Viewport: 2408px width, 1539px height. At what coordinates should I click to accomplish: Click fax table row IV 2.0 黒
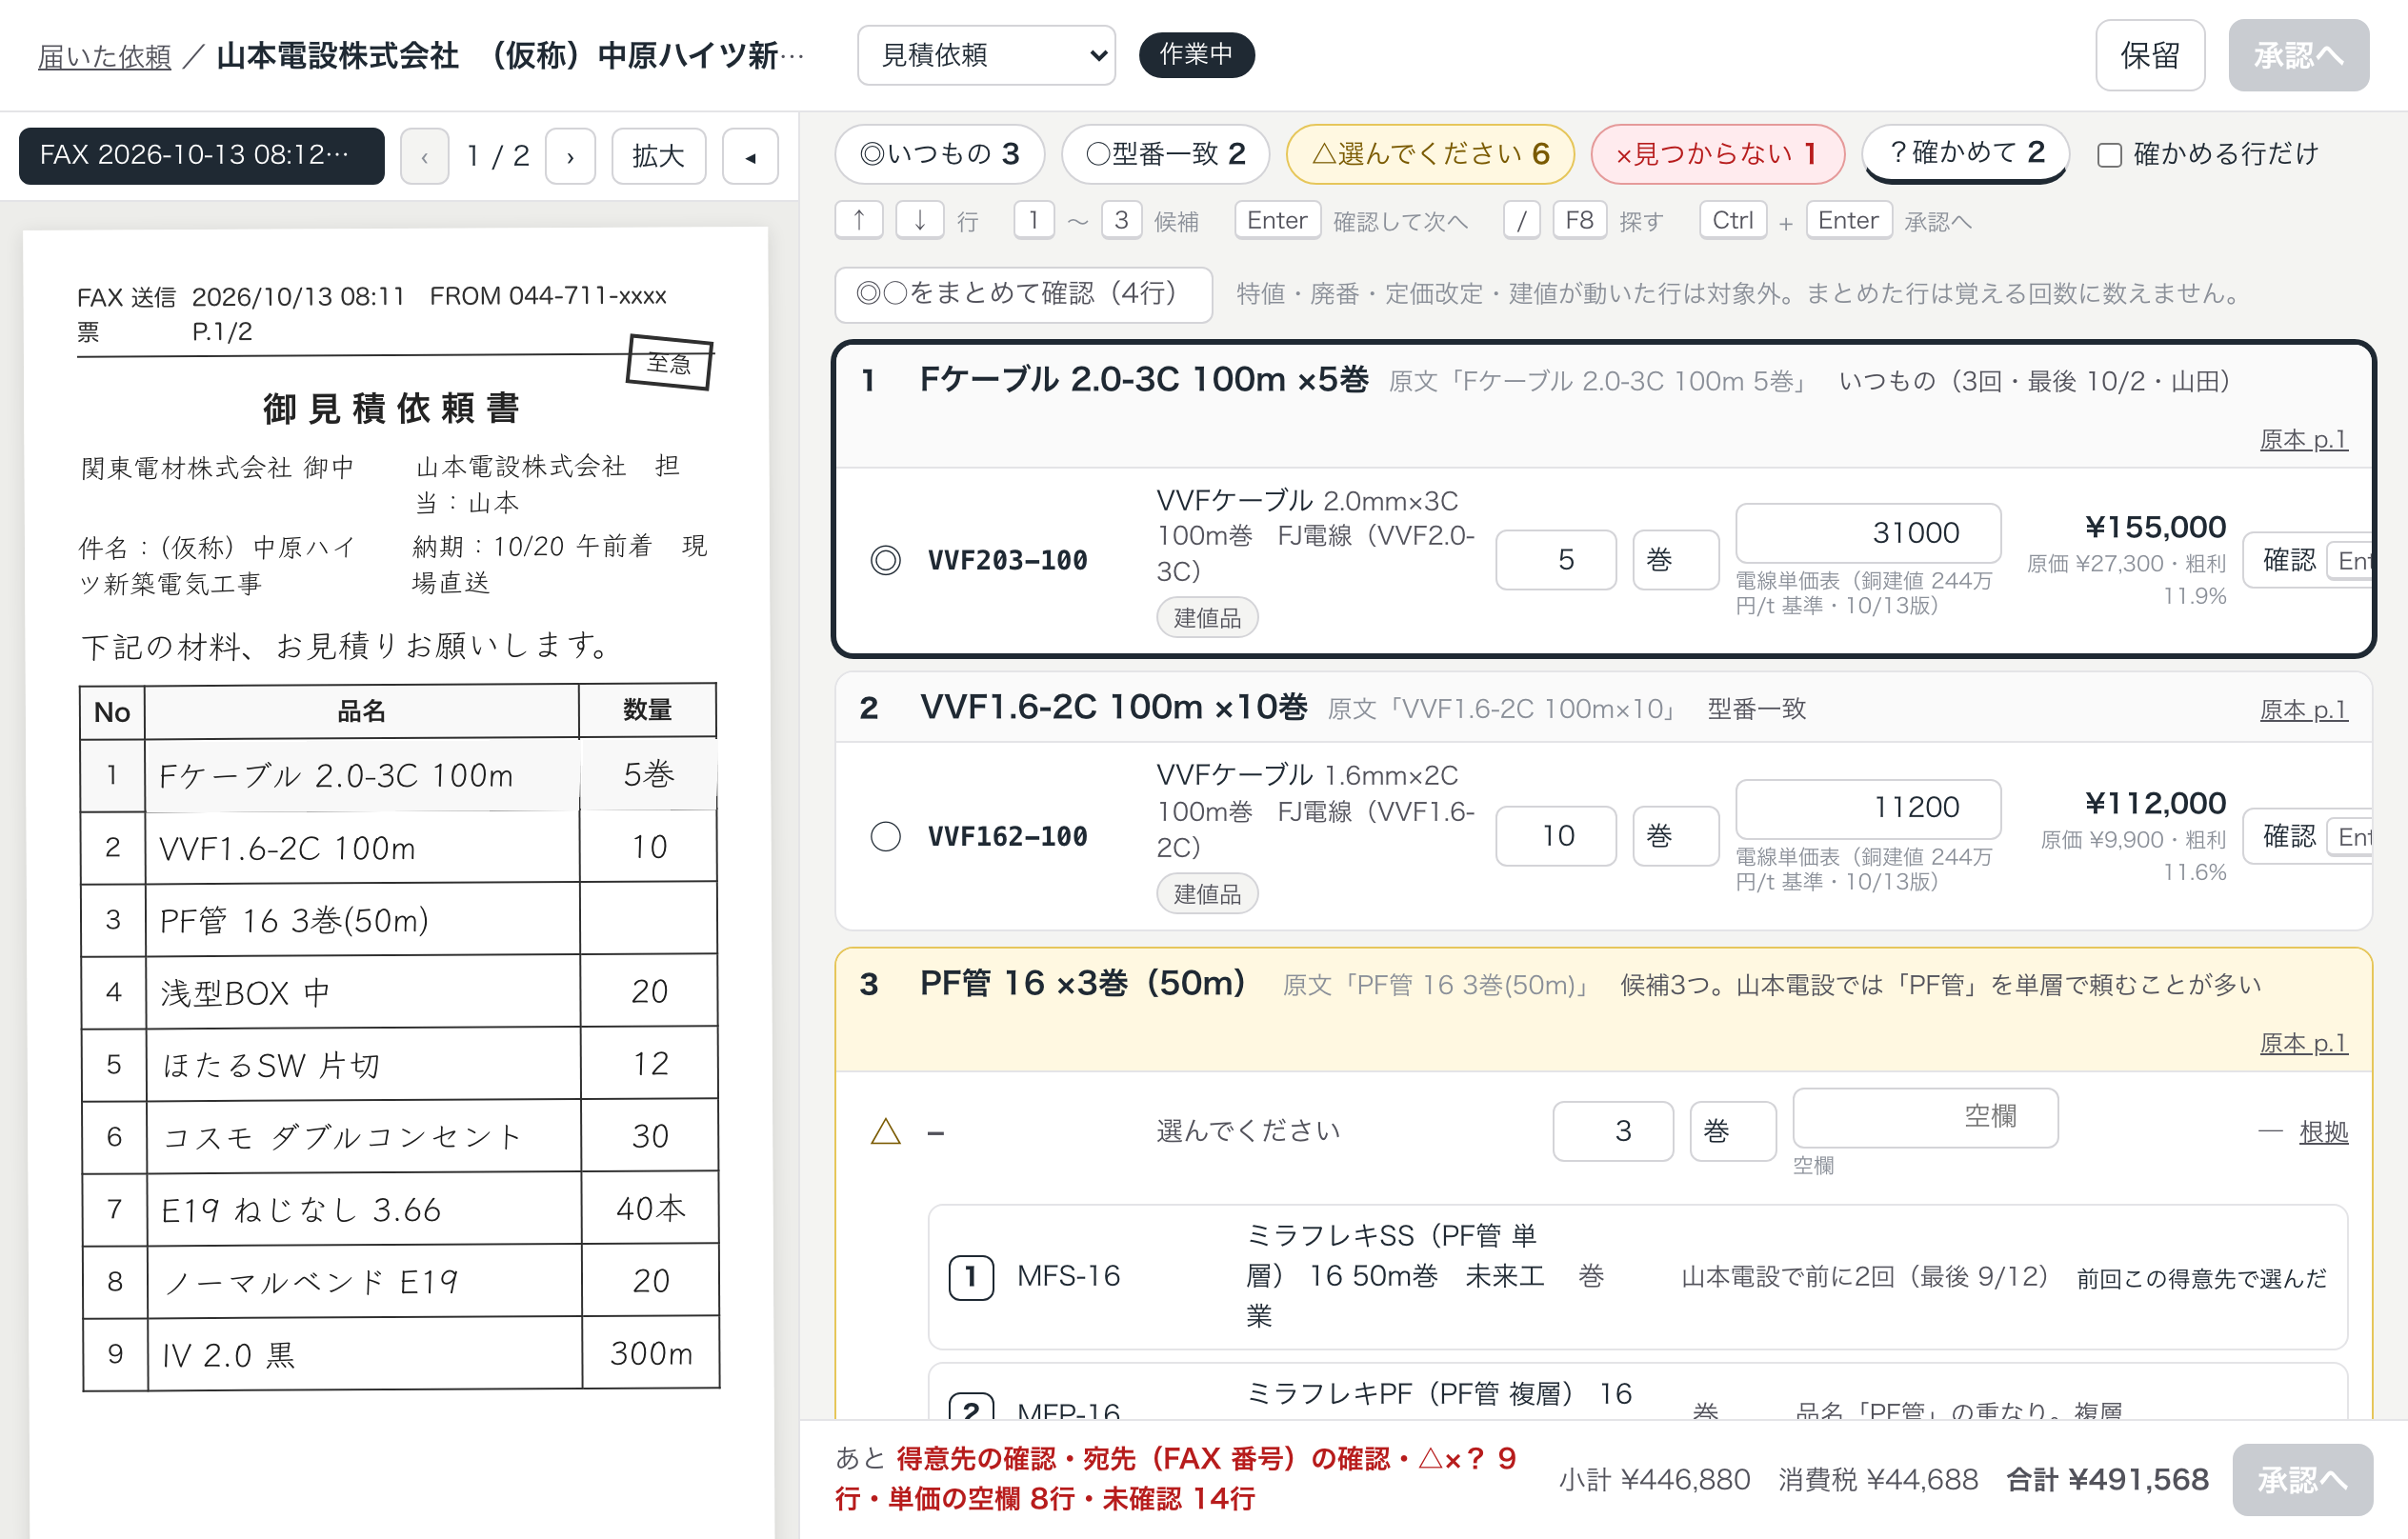pos(400,1354)
